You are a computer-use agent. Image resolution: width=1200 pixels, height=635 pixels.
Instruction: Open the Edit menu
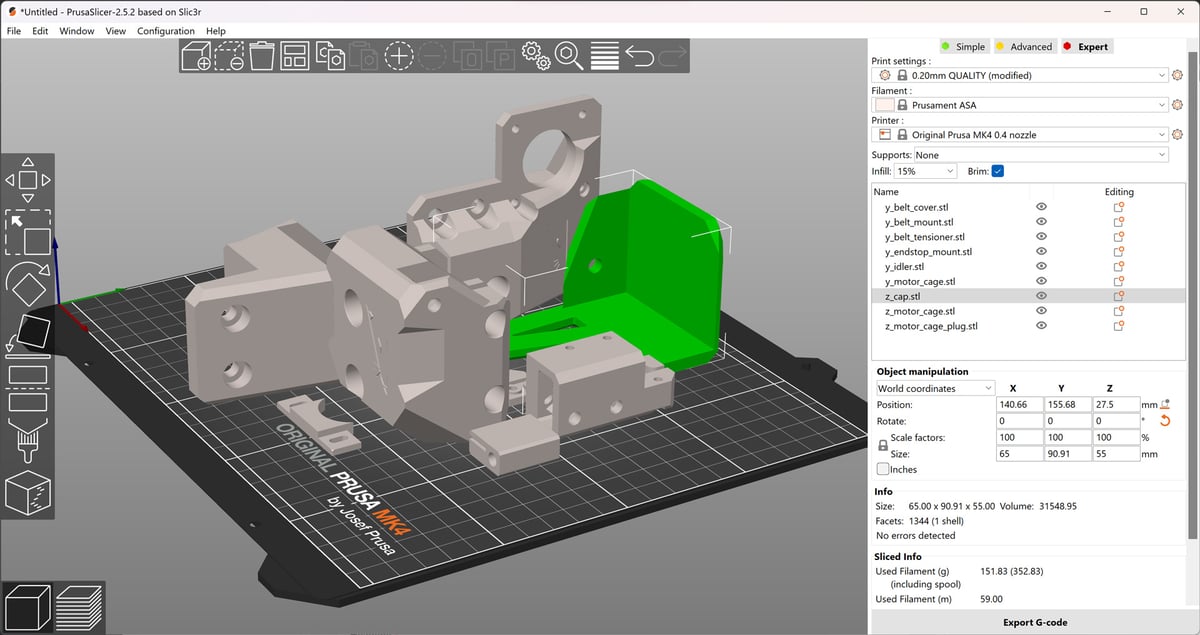point(40,31)
